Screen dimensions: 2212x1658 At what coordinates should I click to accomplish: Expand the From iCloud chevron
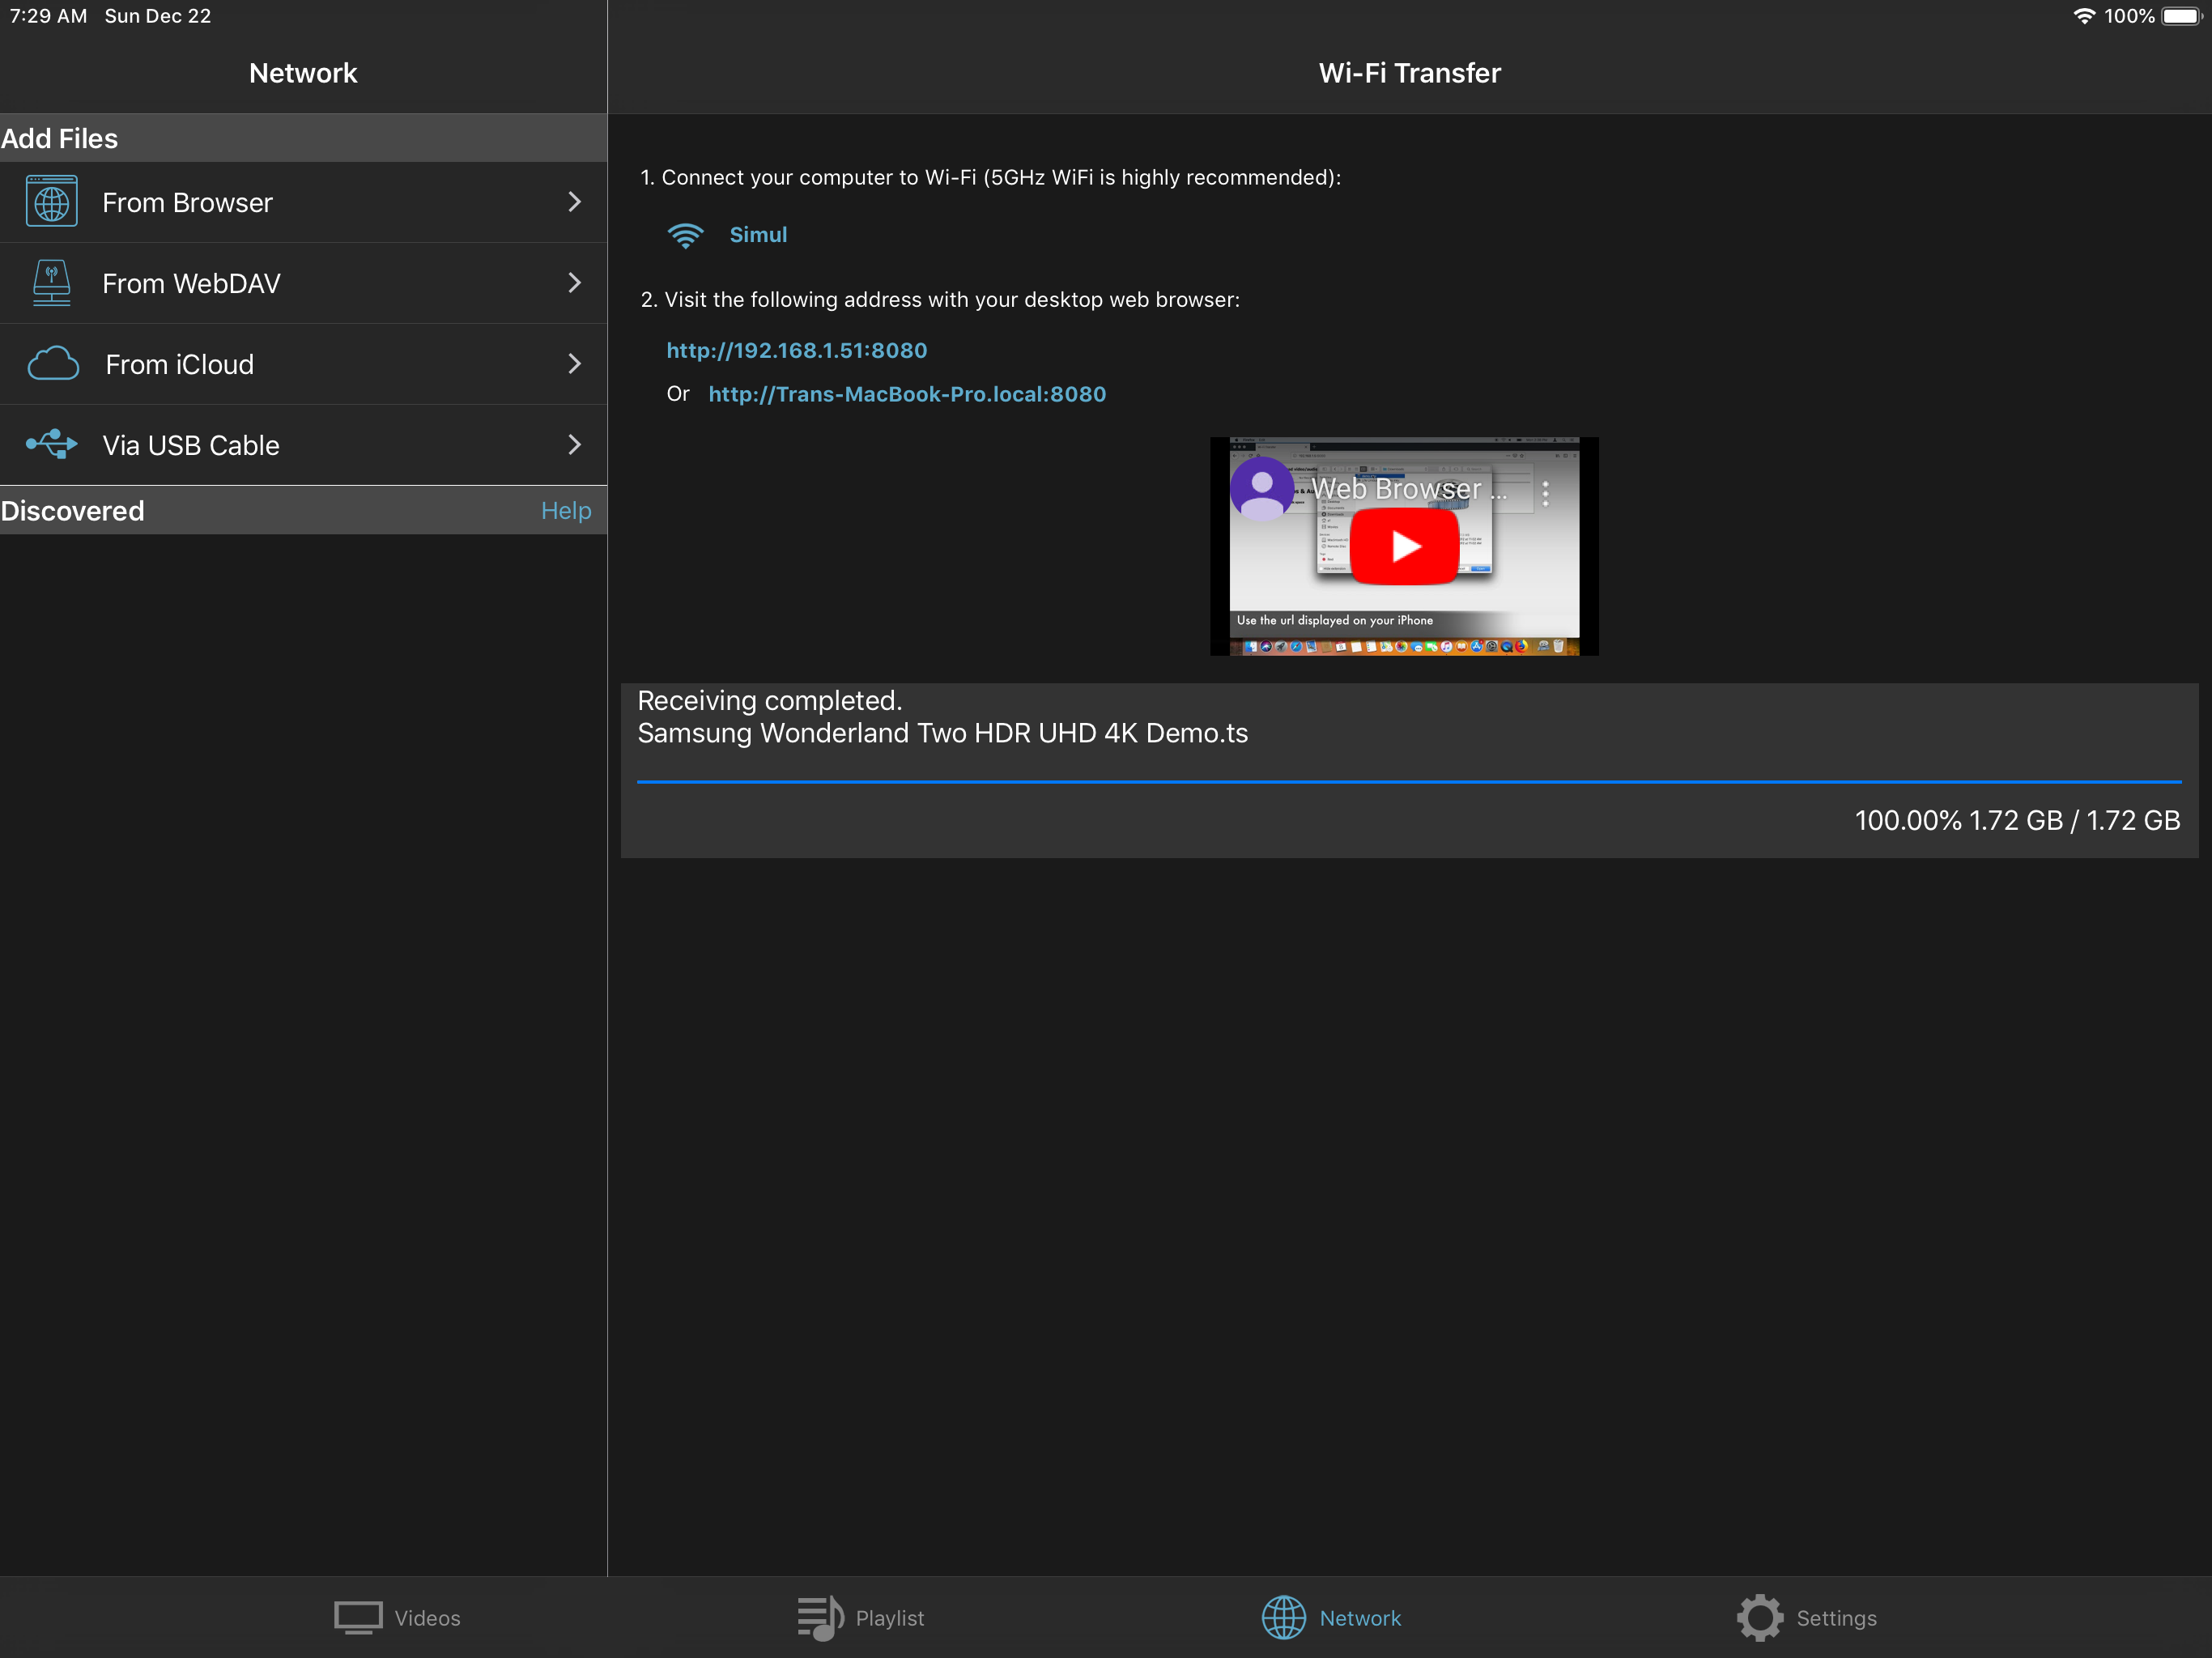574,364
